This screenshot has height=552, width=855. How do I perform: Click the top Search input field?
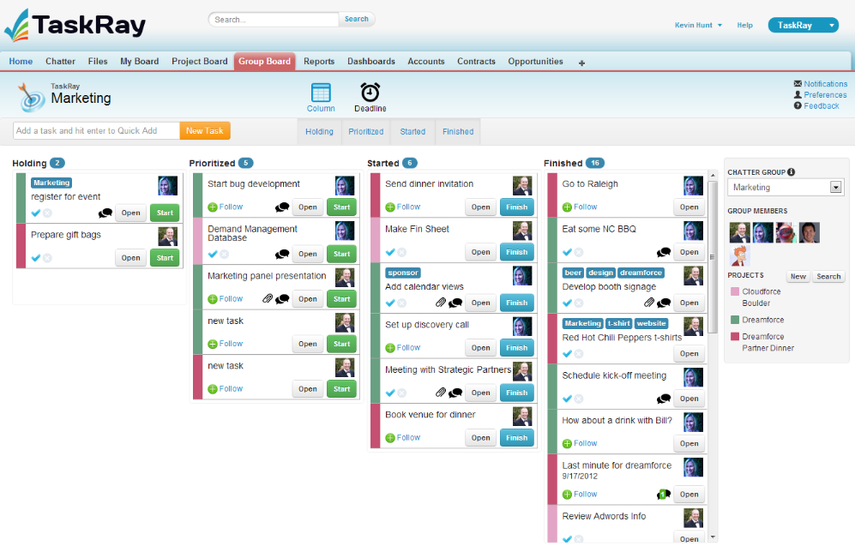274,19
